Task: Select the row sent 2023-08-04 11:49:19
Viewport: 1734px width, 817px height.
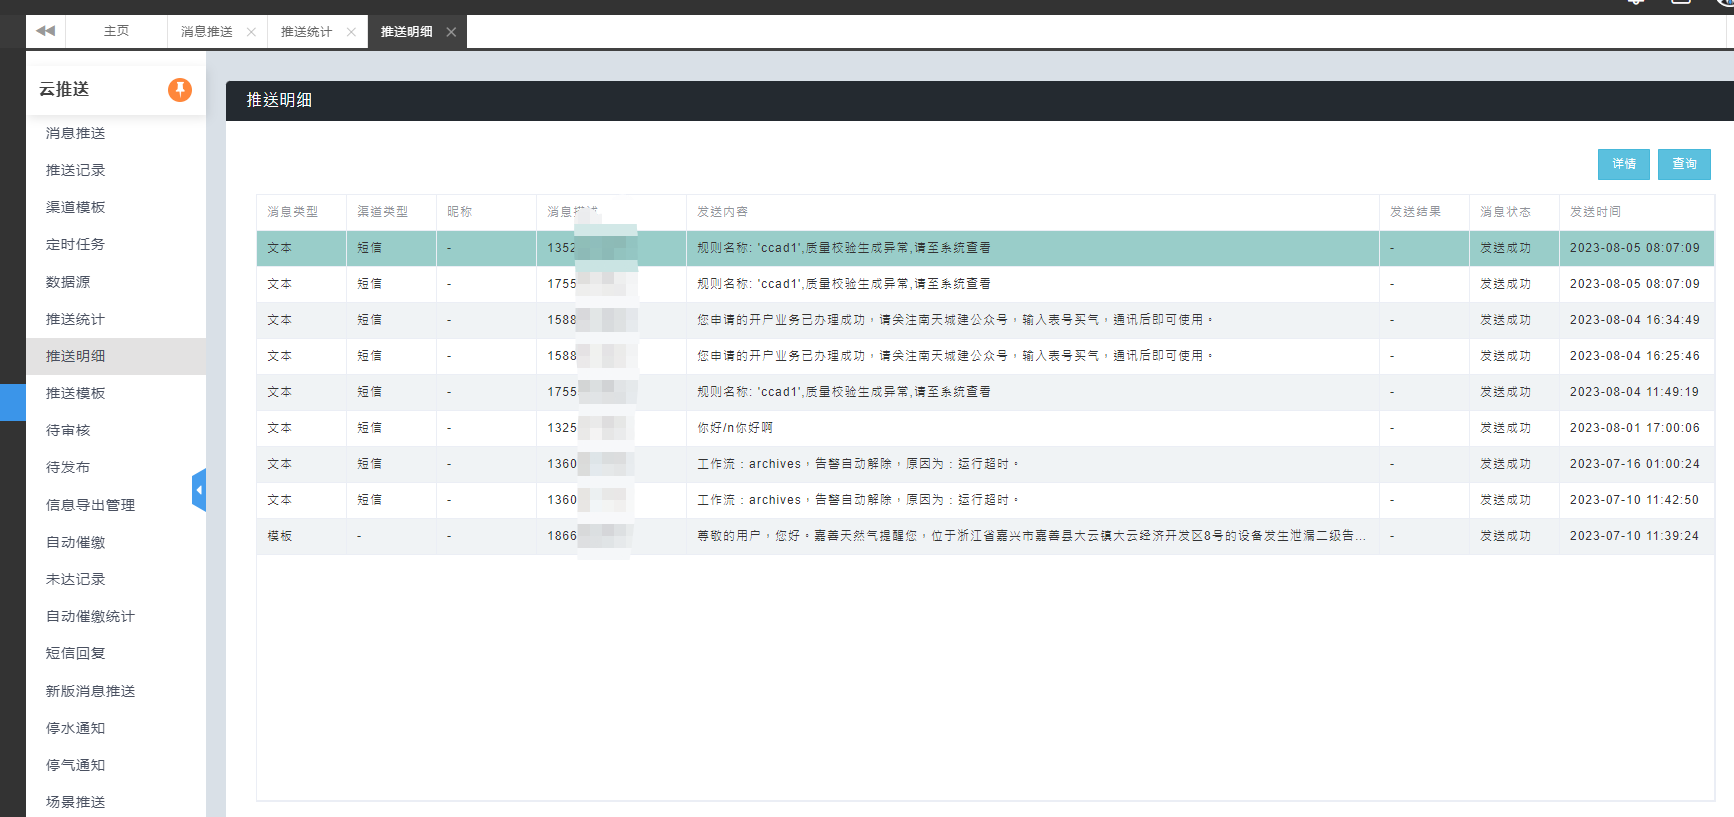Action: tap(985, 392)
